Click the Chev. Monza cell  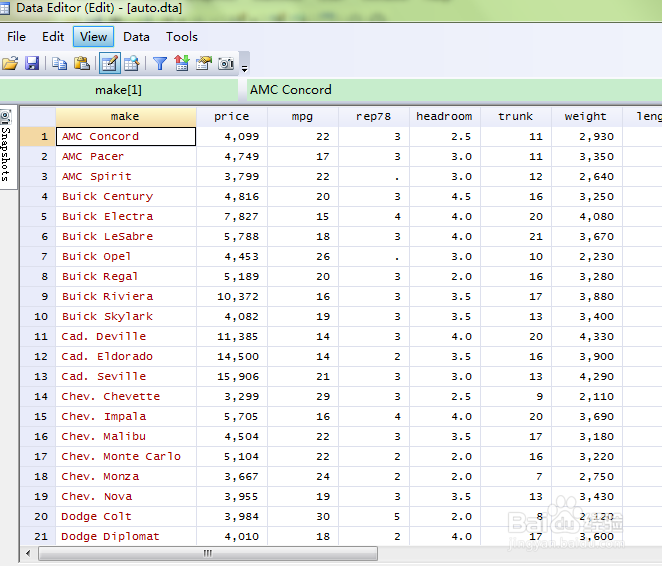coord(126,477)
